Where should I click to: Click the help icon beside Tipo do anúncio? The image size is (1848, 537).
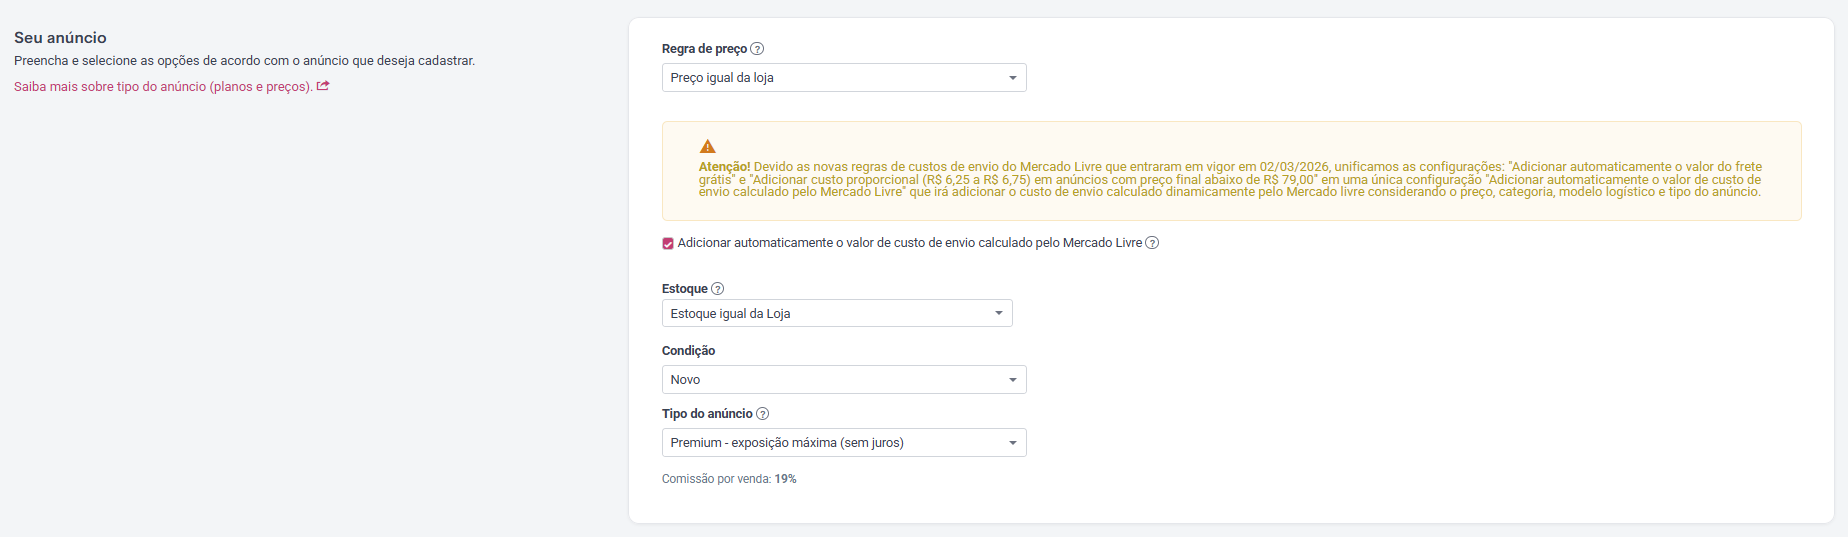point(762,414)
